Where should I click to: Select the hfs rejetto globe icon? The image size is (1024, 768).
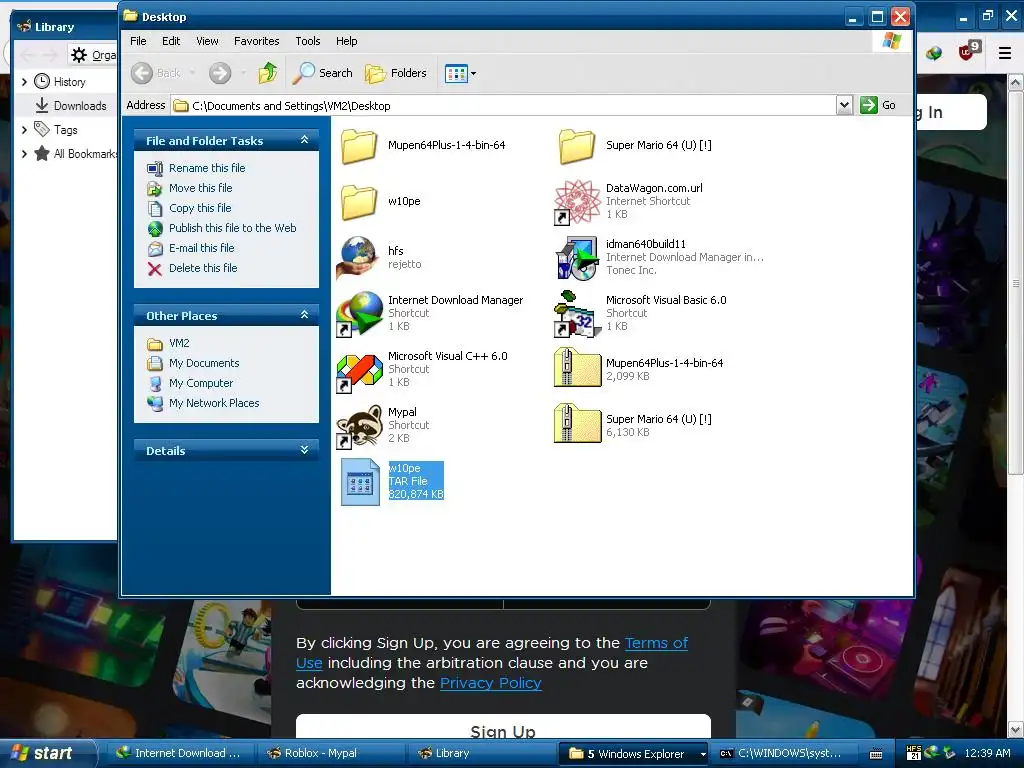(359, 258)
